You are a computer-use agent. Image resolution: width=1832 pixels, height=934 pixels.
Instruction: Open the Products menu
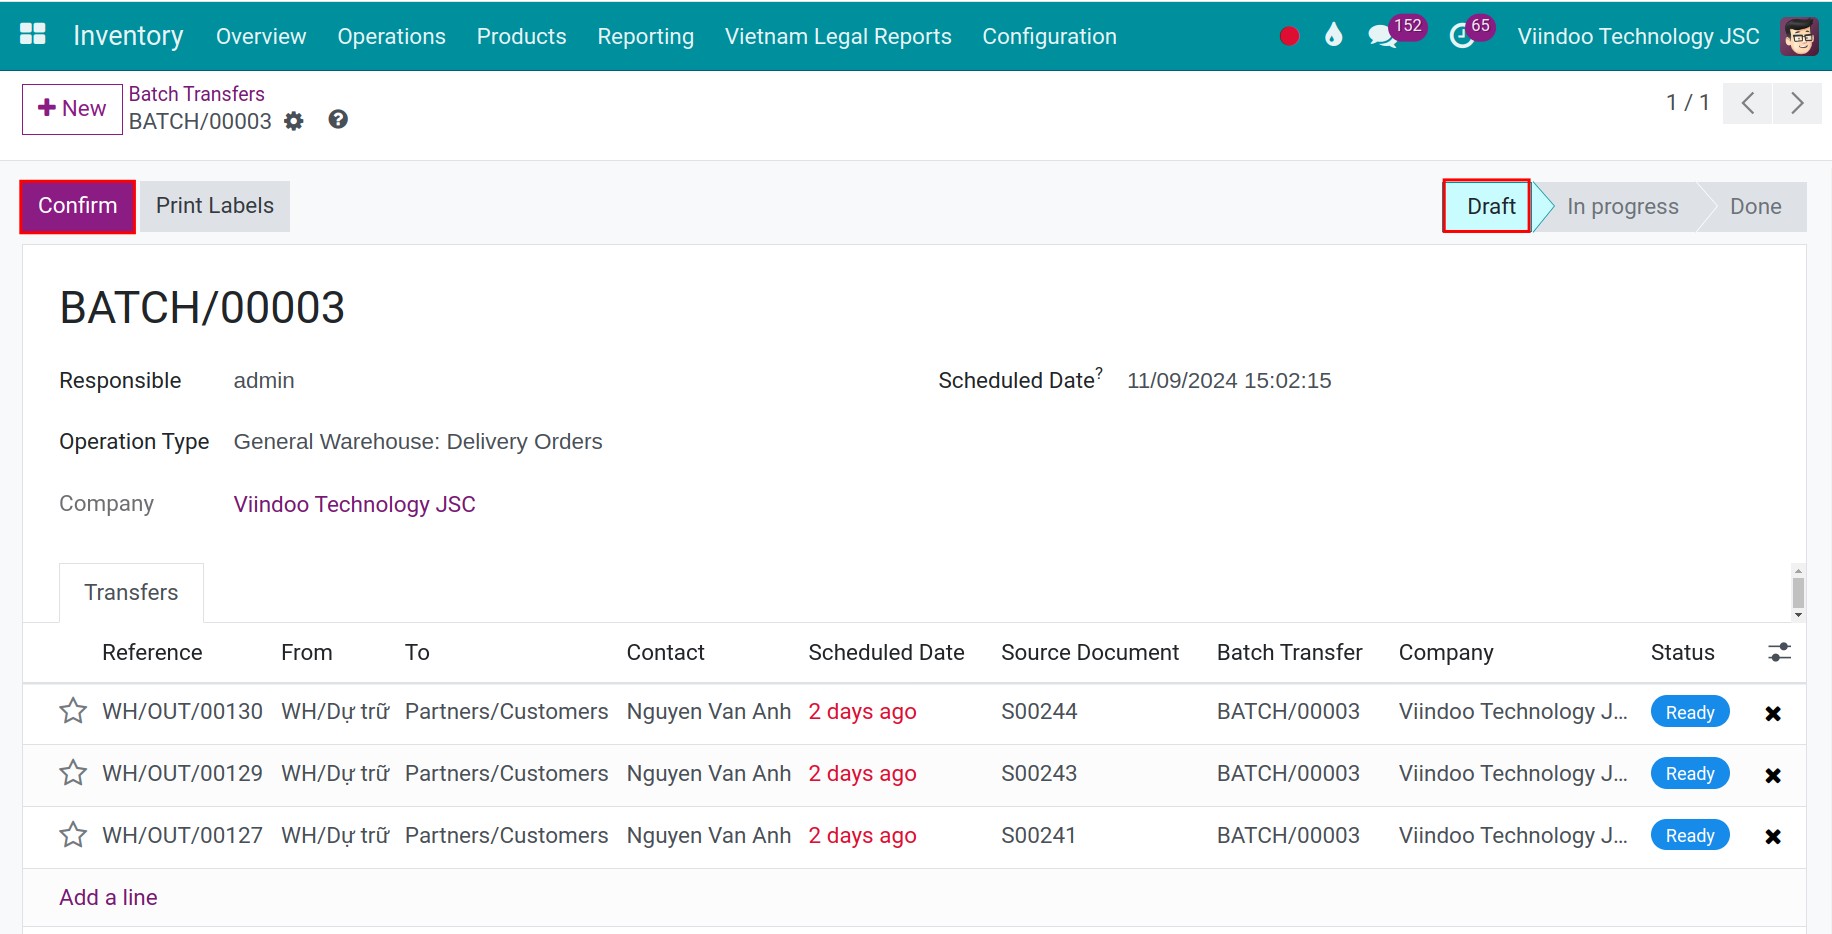point(521,36)
